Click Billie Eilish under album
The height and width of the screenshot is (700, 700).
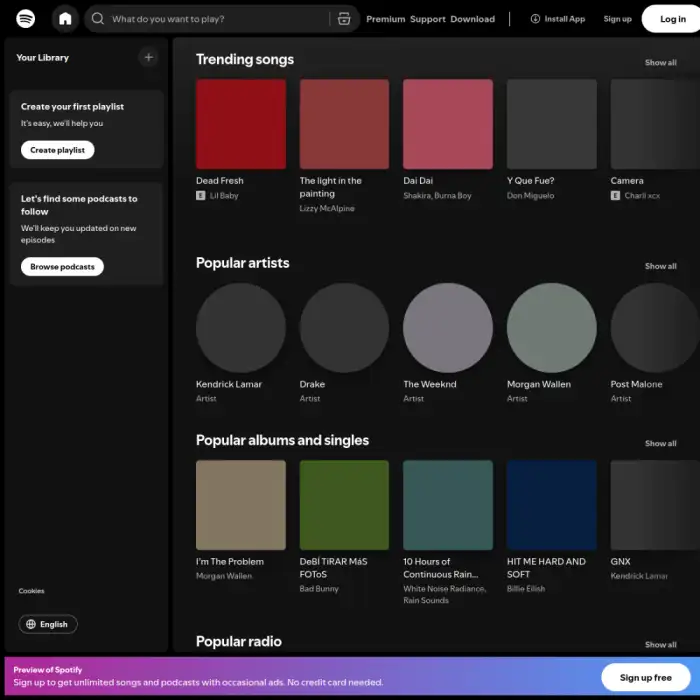pyautogui.click(x=525, y=589)
